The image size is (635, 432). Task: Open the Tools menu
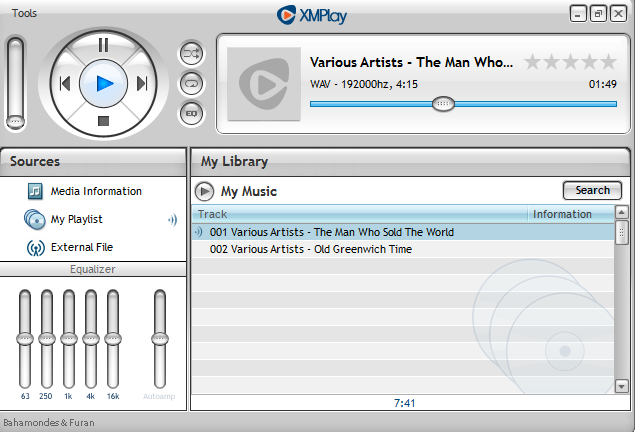[x=24, y=13]
